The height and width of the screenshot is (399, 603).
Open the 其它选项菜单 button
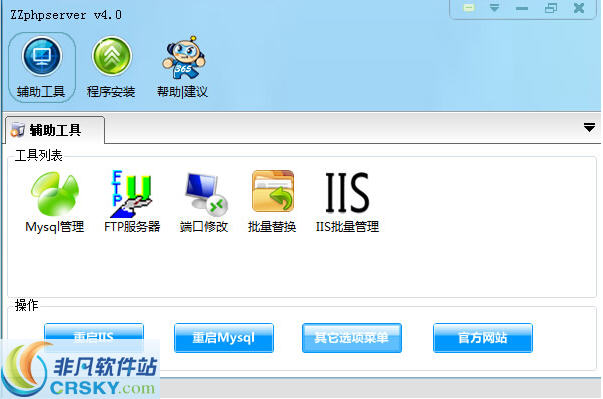tap(352, 338)
